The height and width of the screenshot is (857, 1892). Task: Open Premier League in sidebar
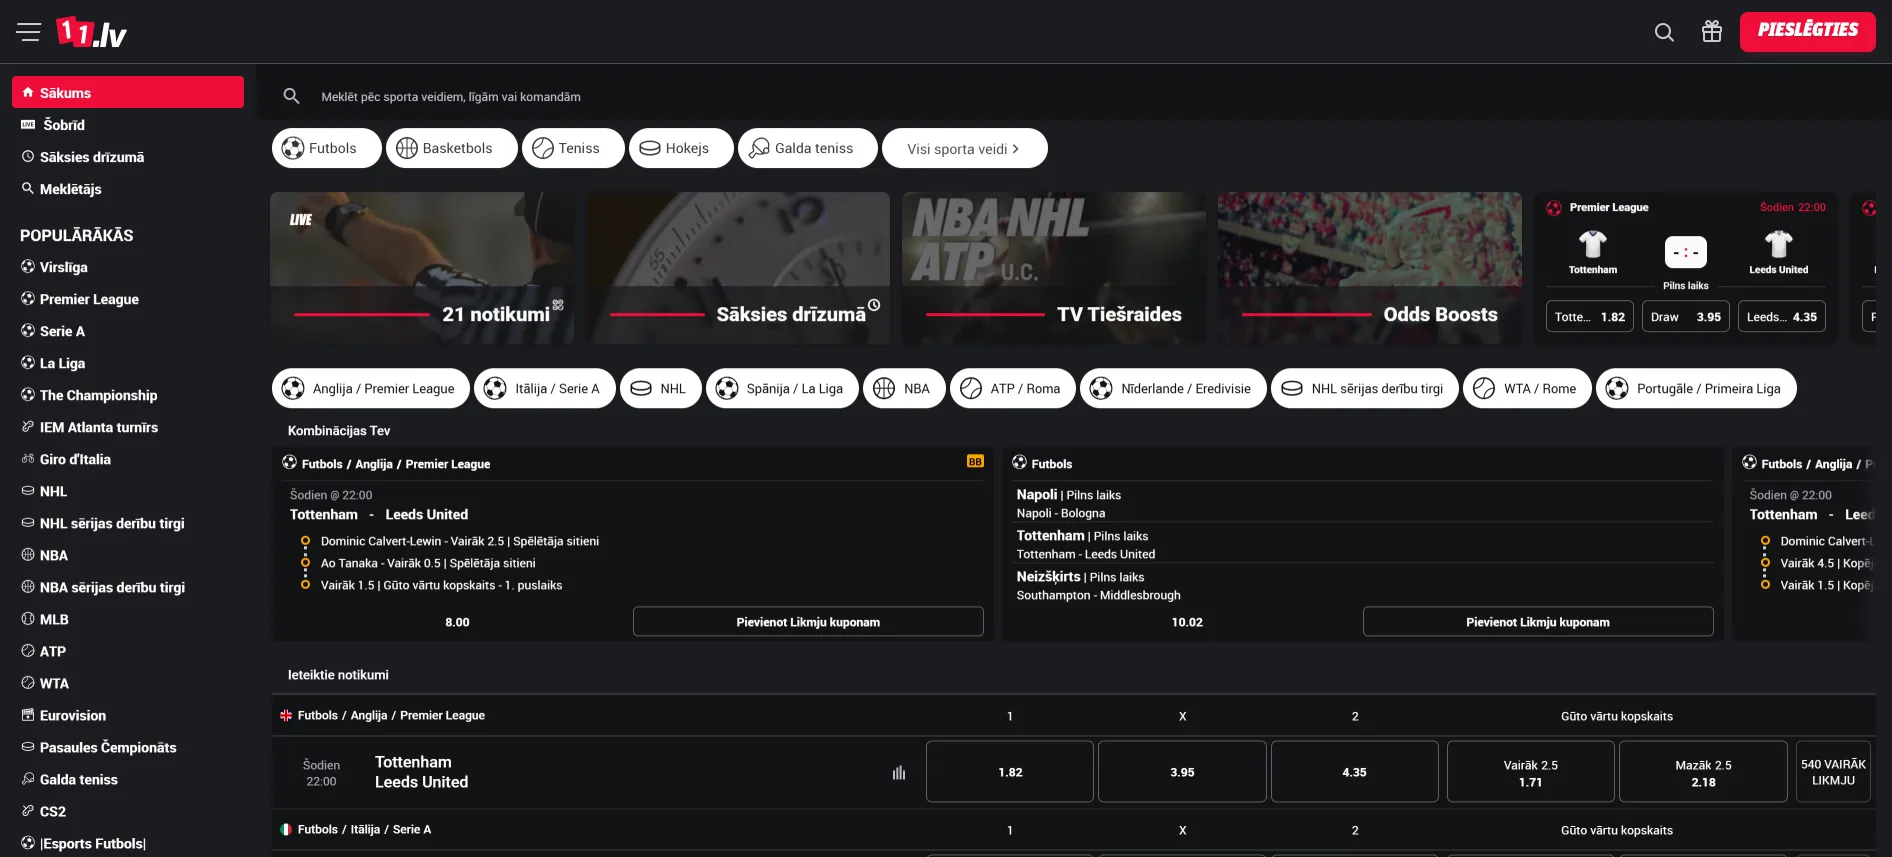click(x=128, y=299)
